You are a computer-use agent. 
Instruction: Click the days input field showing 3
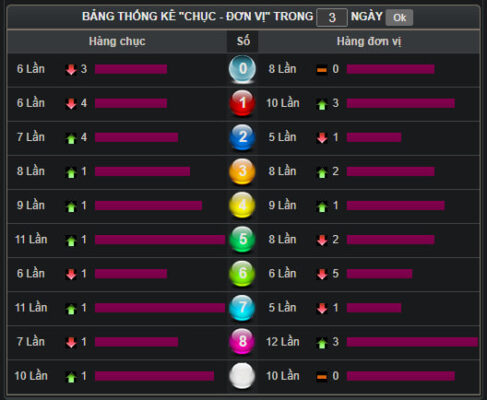tap(332, 17)
